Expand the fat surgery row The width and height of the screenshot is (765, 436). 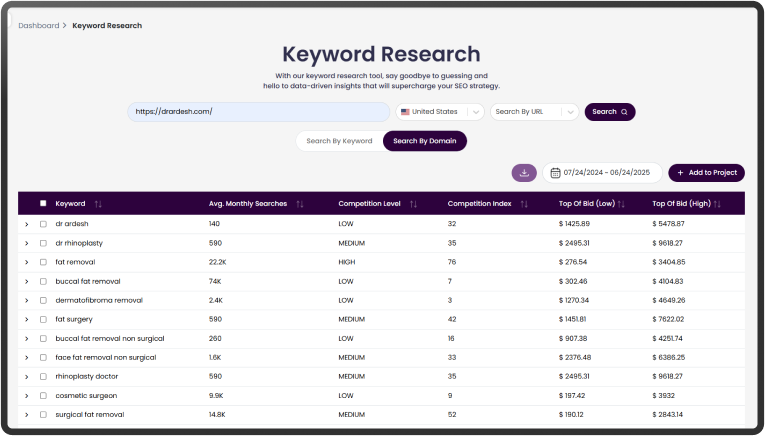pos(26,320)
